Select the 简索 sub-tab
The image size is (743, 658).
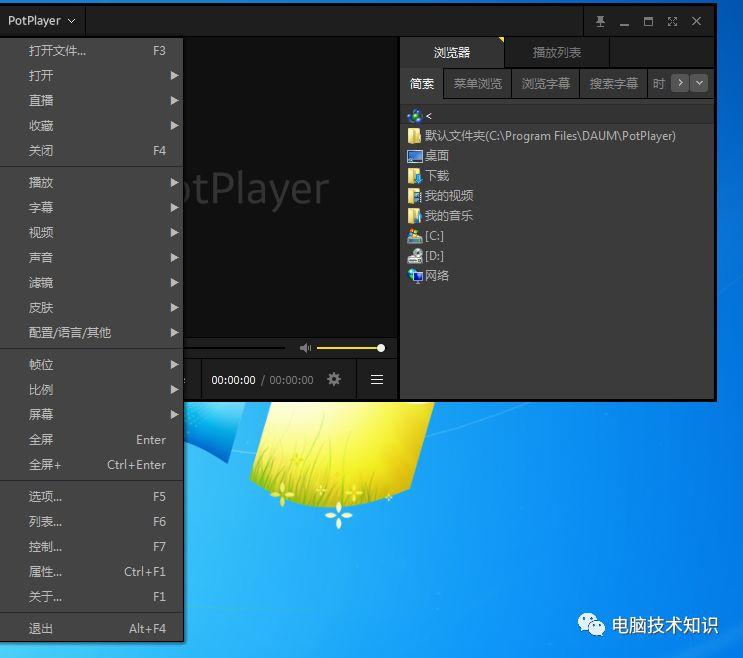click(422, 84)
